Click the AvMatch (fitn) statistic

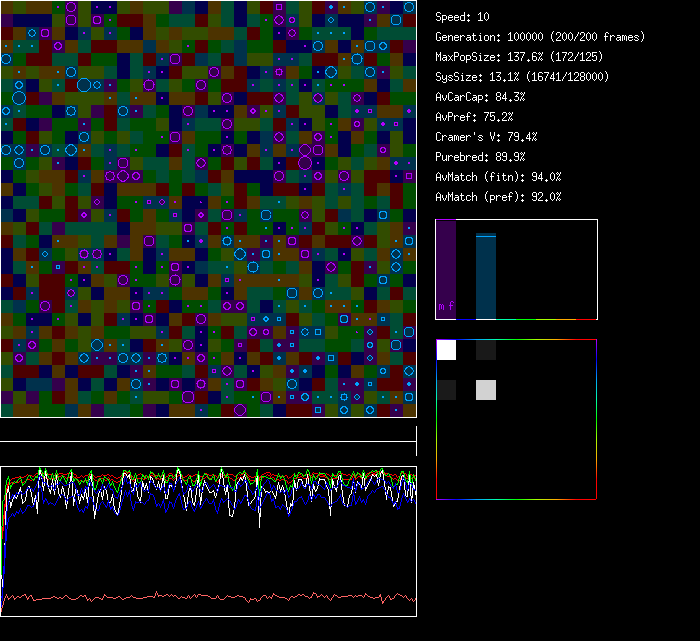pyautogui.click(x=498, y=177)
